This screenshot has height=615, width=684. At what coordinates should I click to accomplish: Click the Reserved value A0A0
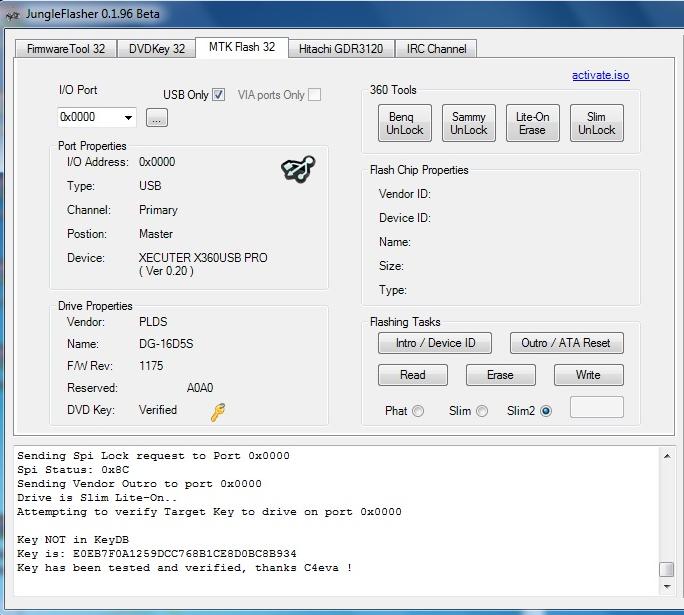[x=200, y=388]
